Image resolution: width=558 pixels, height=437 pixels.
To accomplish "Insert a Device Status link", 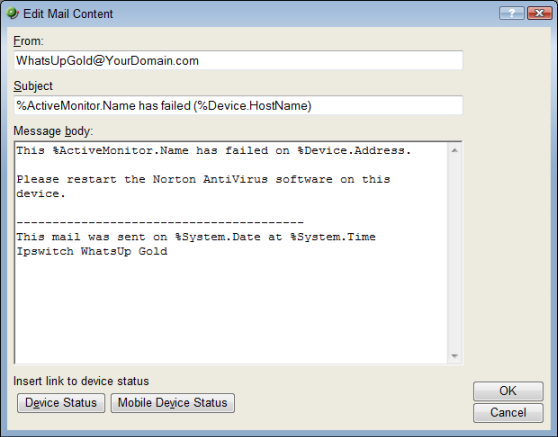I will 61,403.
